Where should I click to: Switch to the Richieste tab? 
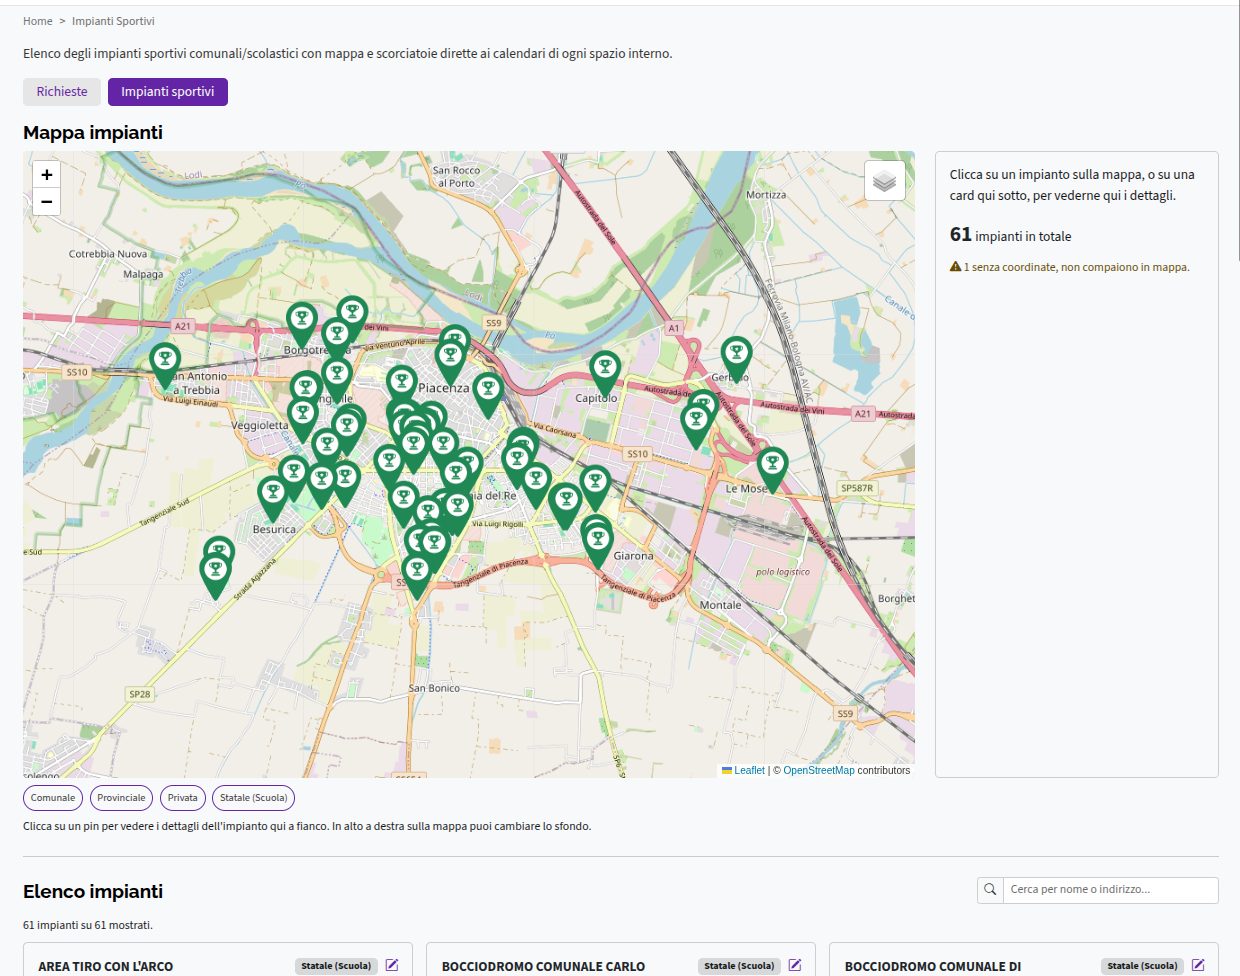tap(62, 92)
